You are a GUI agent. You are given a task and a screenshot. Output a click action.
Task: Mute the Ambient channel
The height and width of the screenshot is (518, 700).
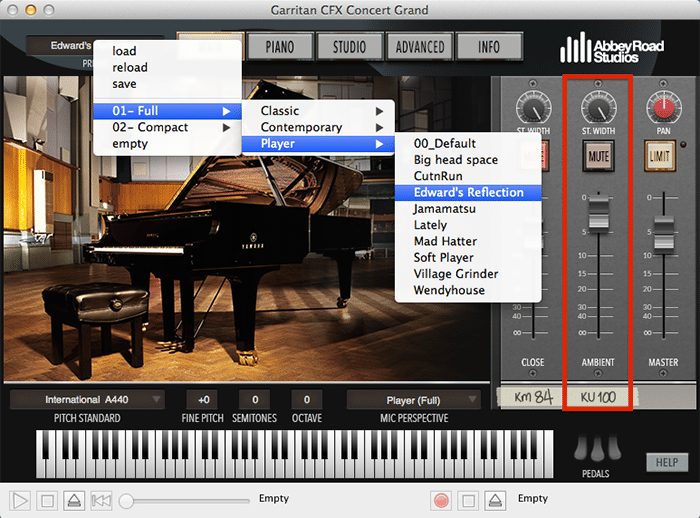[598, 156]
